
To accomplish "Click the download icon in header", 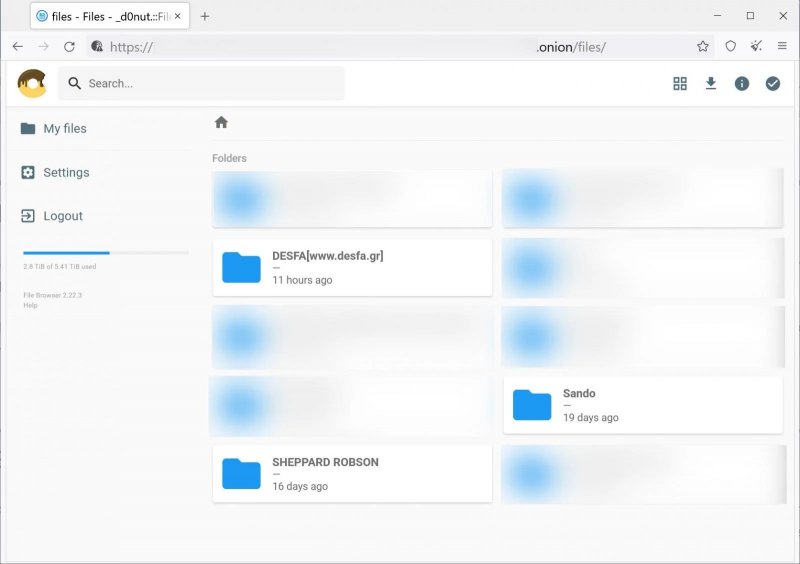I will pos(711,84).
